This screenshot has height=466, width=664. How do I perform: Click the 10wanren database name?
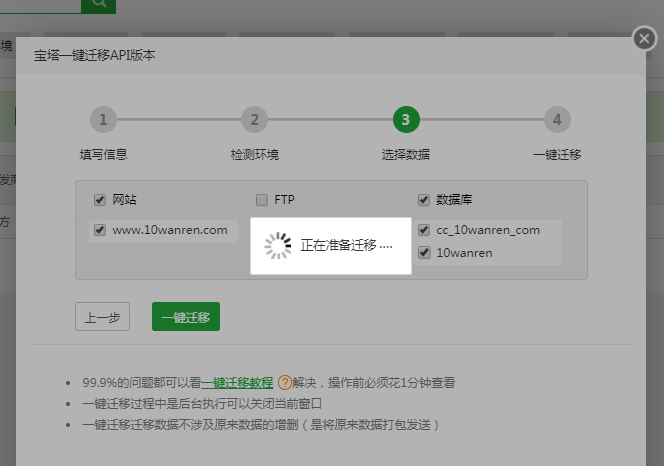coord(464,253)
